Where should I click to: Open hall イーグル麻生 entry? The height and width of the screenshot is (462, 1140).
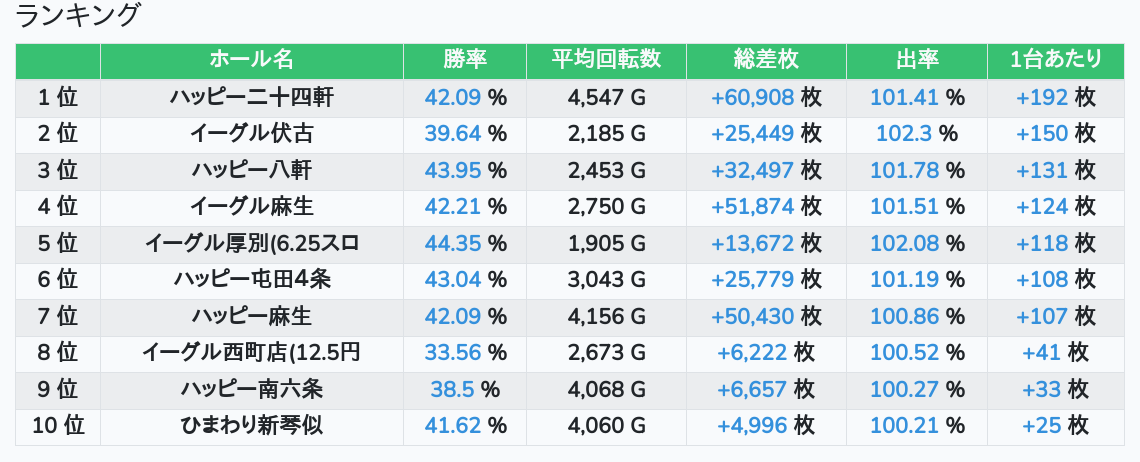[251, 207]
